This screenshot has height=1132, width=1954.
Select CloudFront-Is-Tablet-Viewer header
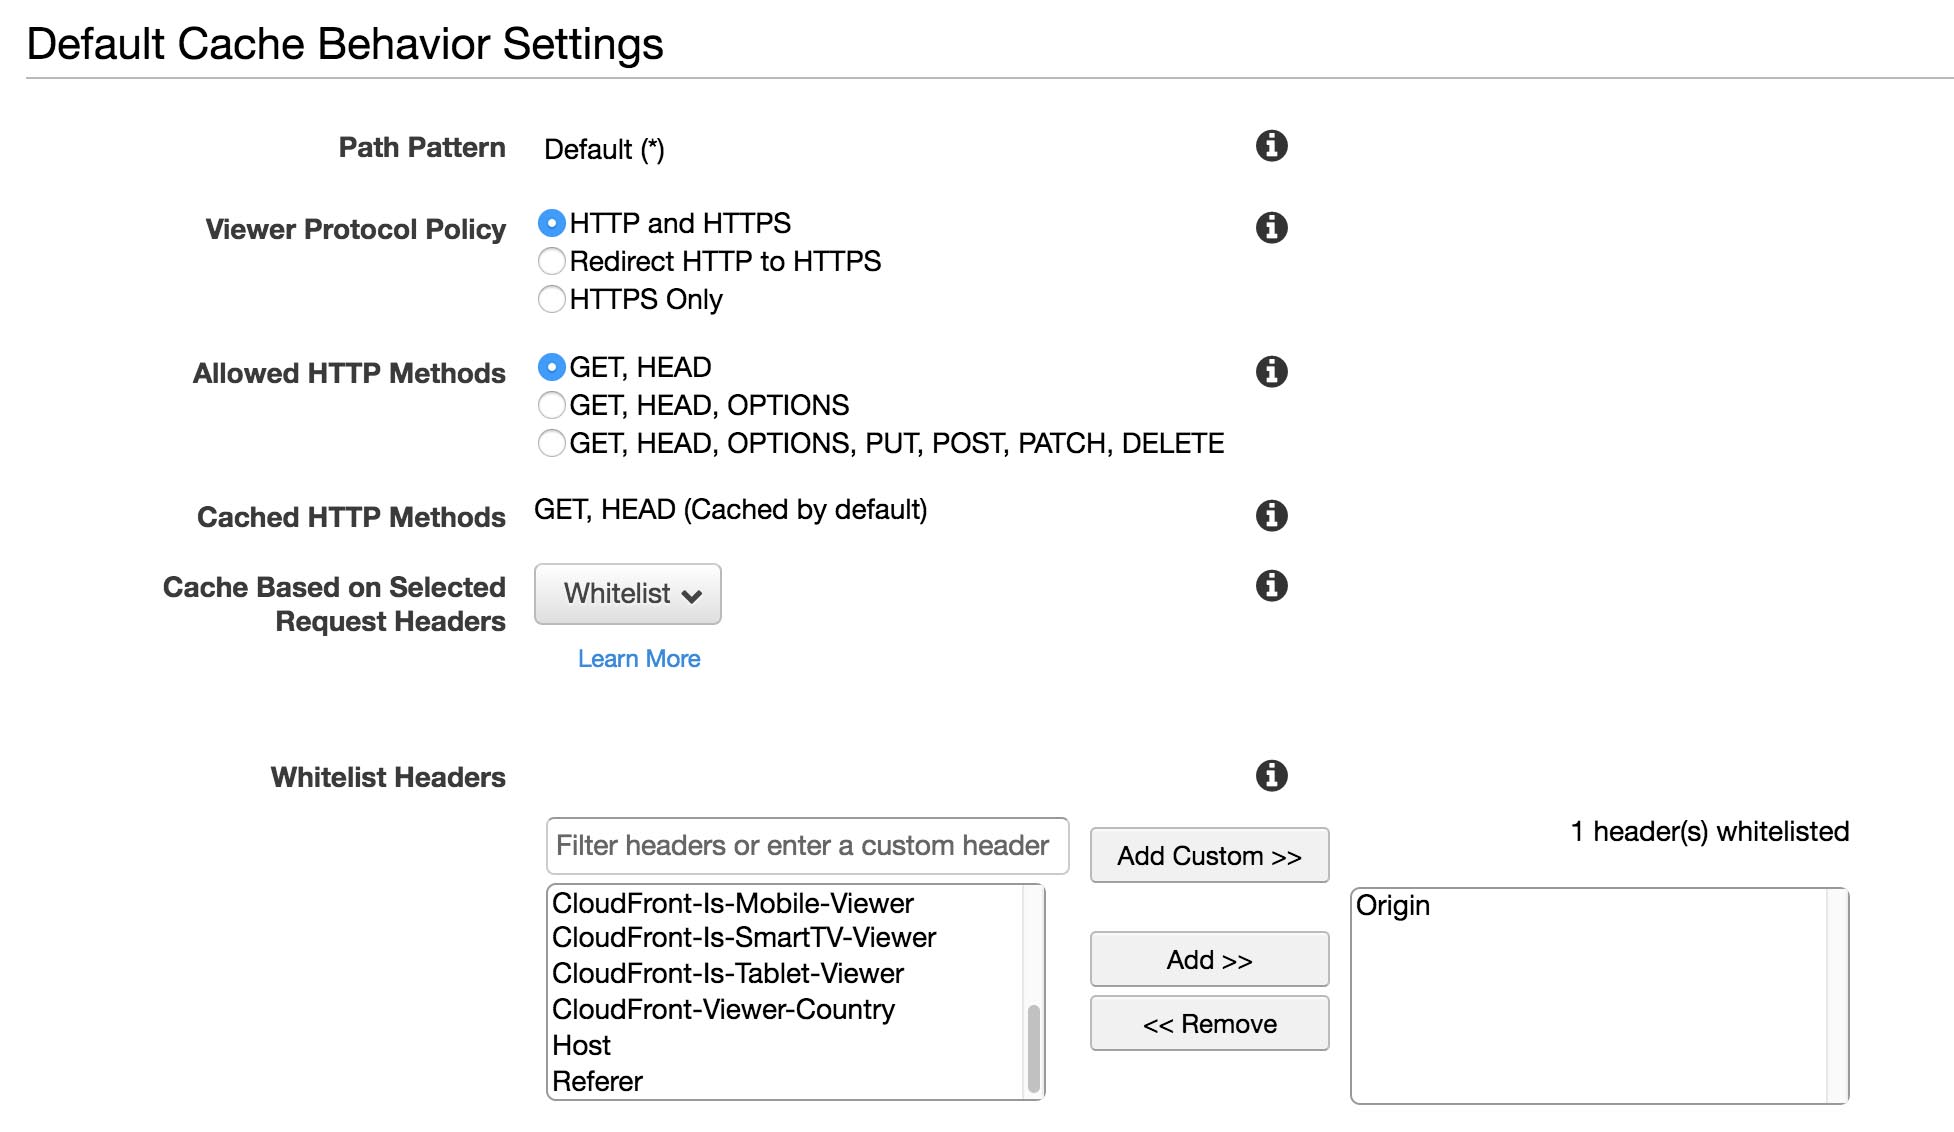click(786, 974)
